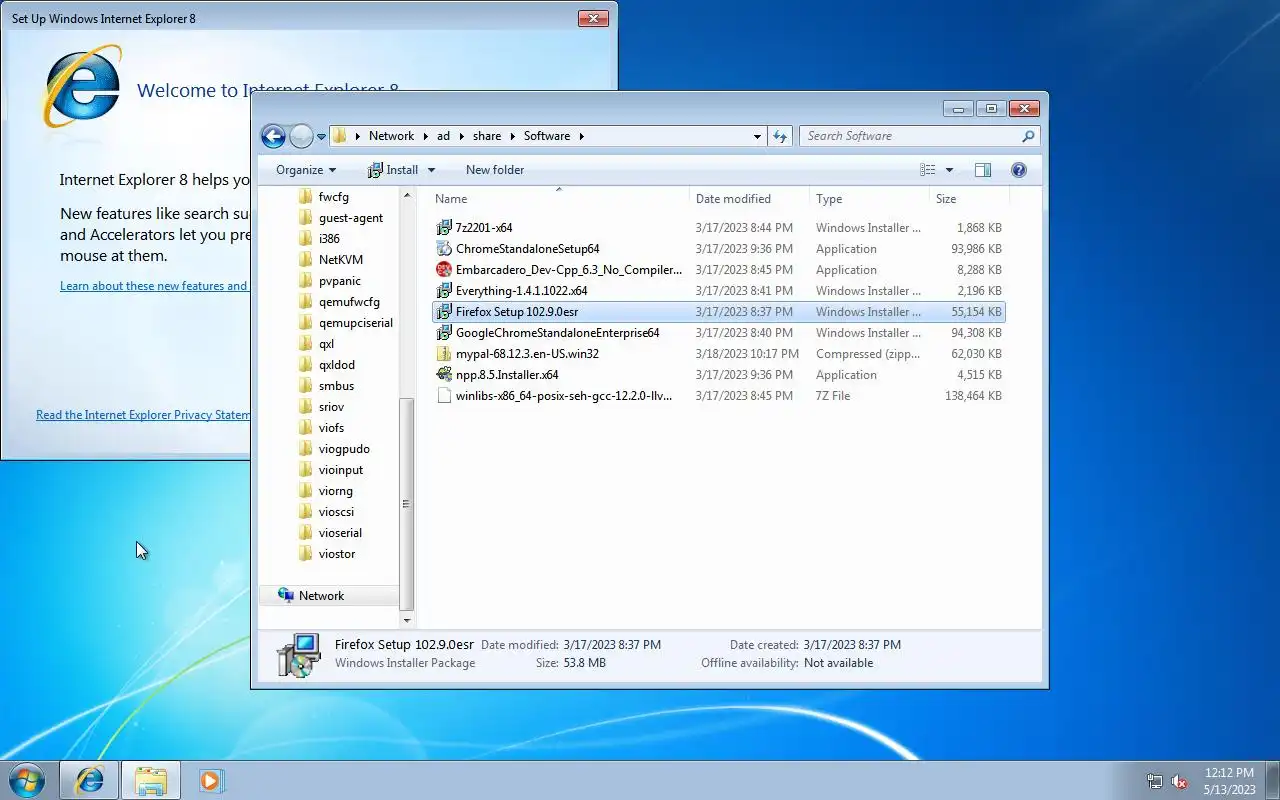This screenshot has height=800, width=1280.
Task: Click the Change your view icon
Action: [928, 170]
